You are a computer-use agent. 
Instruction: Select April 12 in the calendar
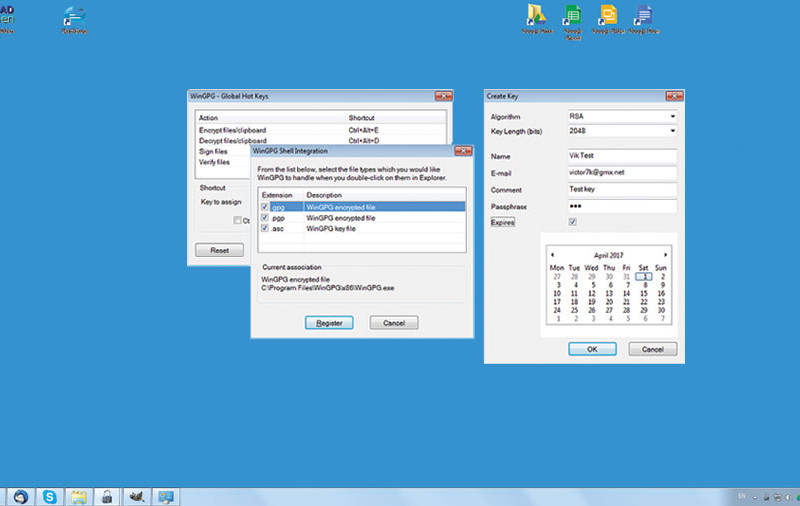592,293
